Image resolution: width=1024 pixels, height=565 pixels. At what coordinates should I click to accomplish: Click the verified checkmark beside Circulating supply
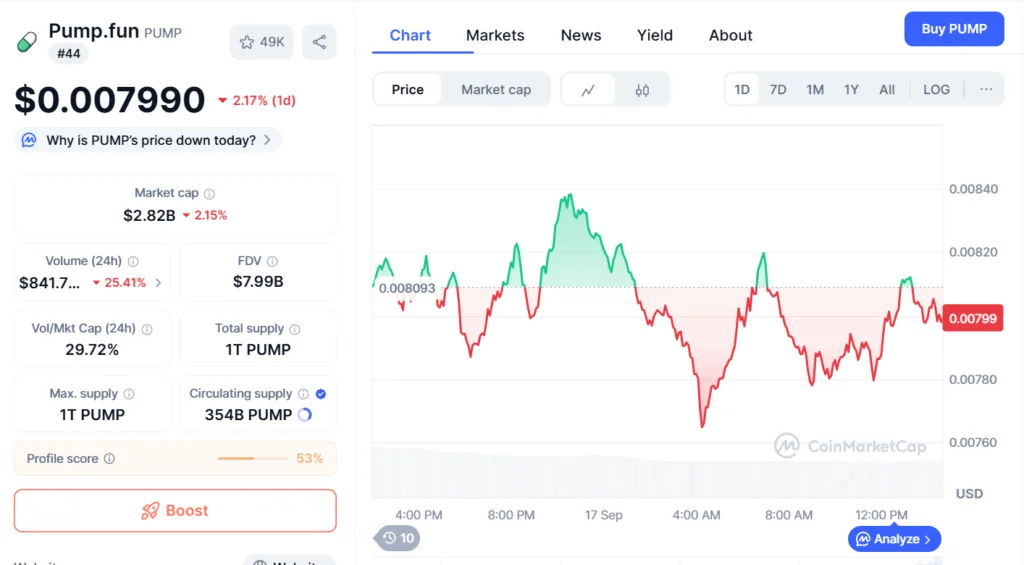point(321,394)
